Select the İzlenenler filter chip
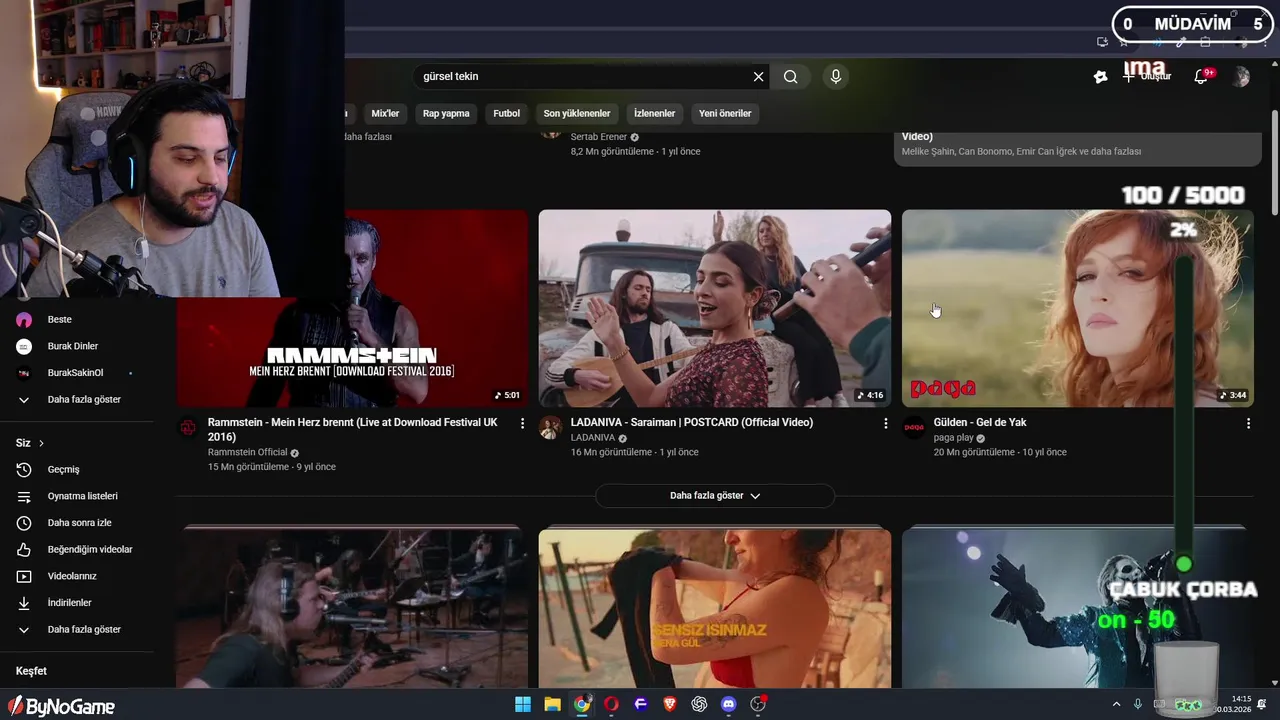Image resolution: width=1280 pixels, height=720 pixels. (x=654, y=113)
